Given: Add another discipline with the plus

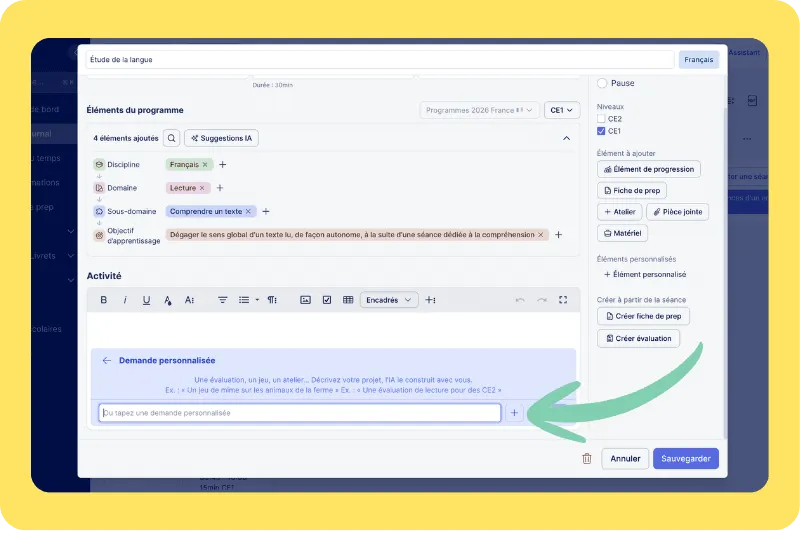Looking at the screenshot, I should tap(222, 165).
